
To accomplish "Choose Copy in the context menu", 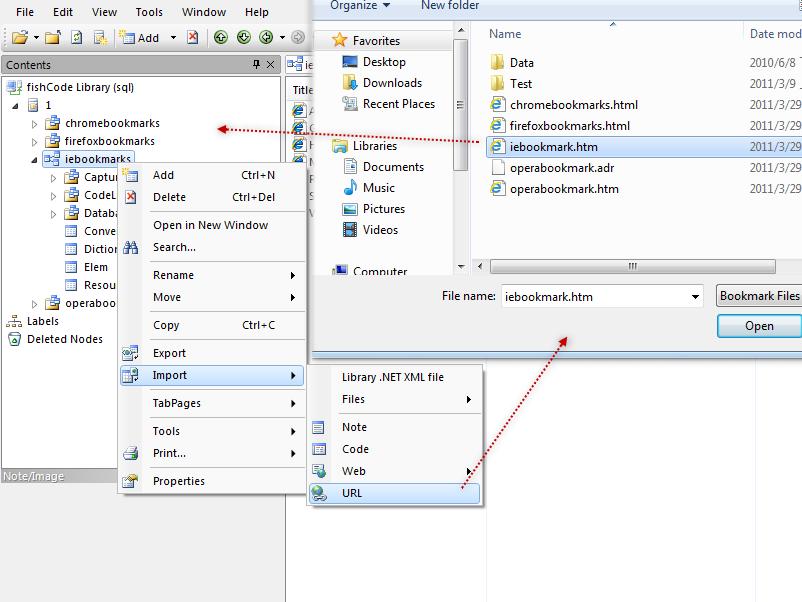I will 212,325.
